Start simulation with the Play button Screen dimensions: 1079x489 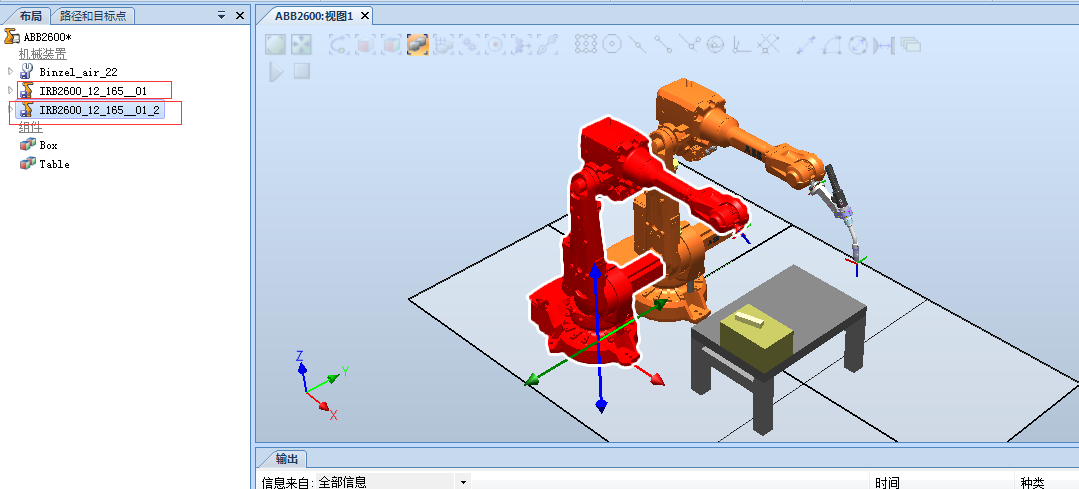(x=276, y=71)
